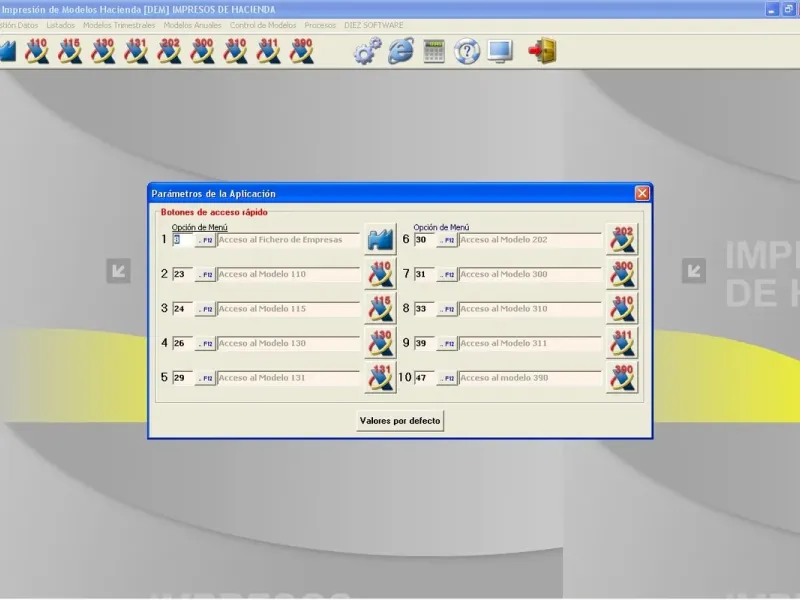
Task: Click the 390 icon button in the dialog
Action: point(622,378)
